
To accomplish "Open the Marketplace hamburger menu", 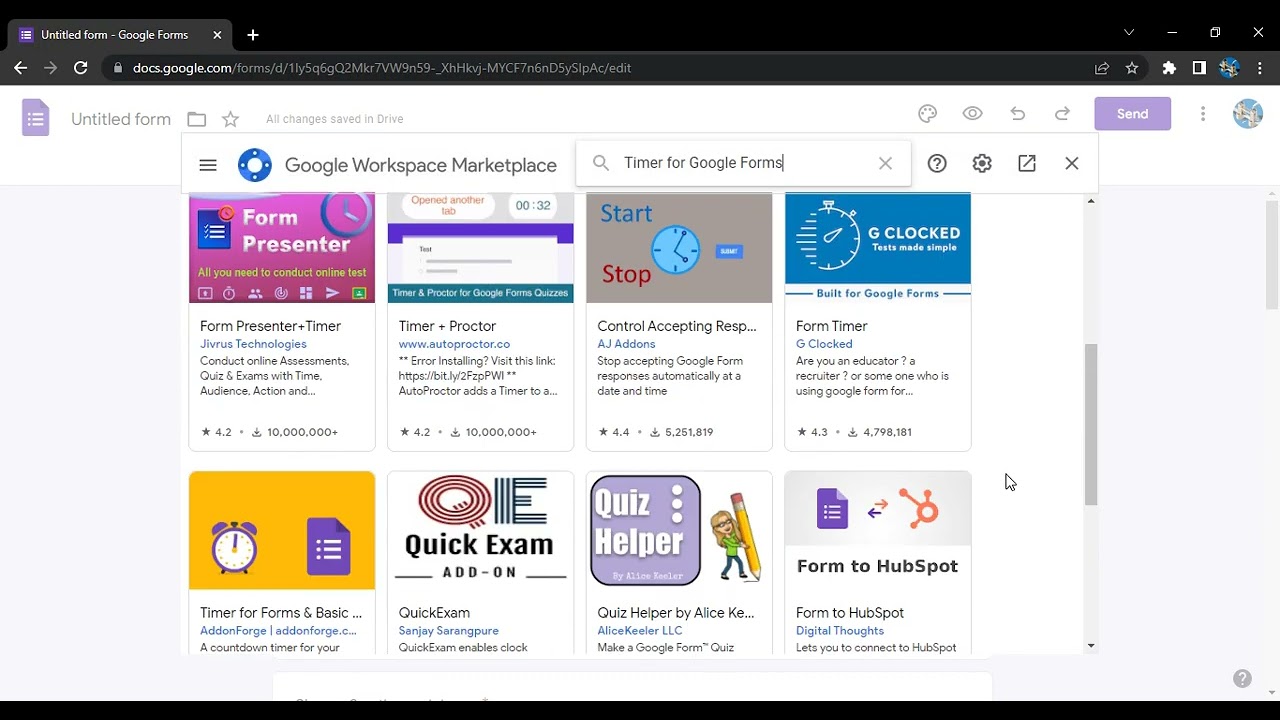I will (x=208, y=165).
